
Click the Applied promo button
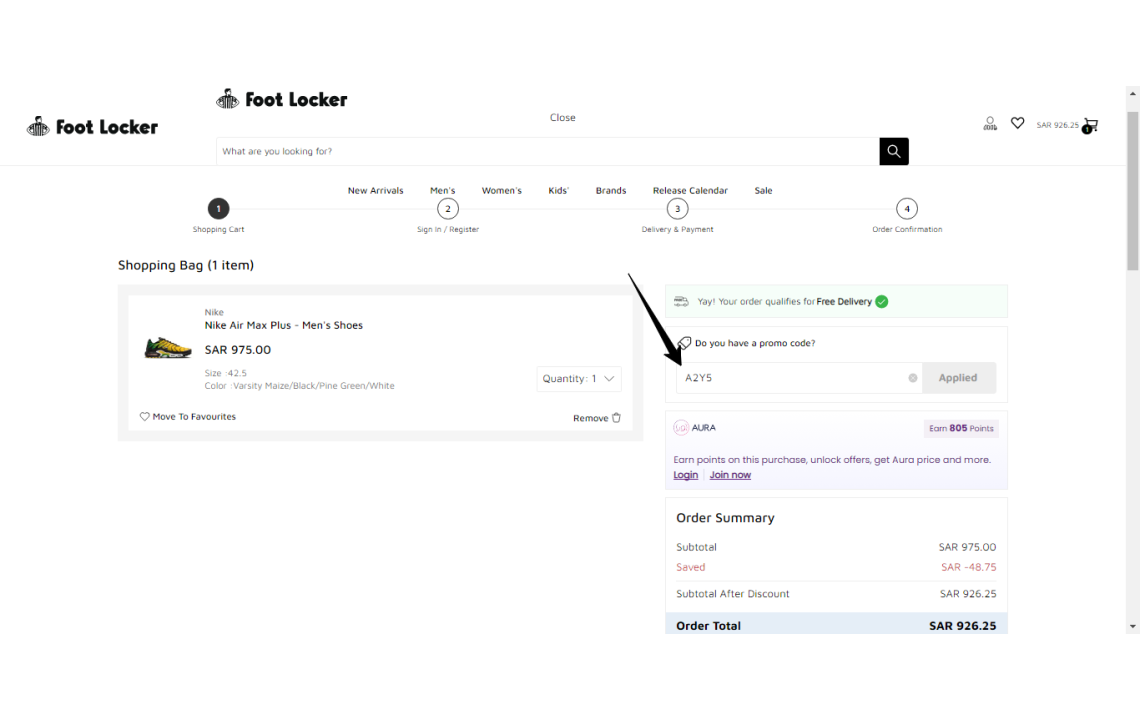pos(959,378)
